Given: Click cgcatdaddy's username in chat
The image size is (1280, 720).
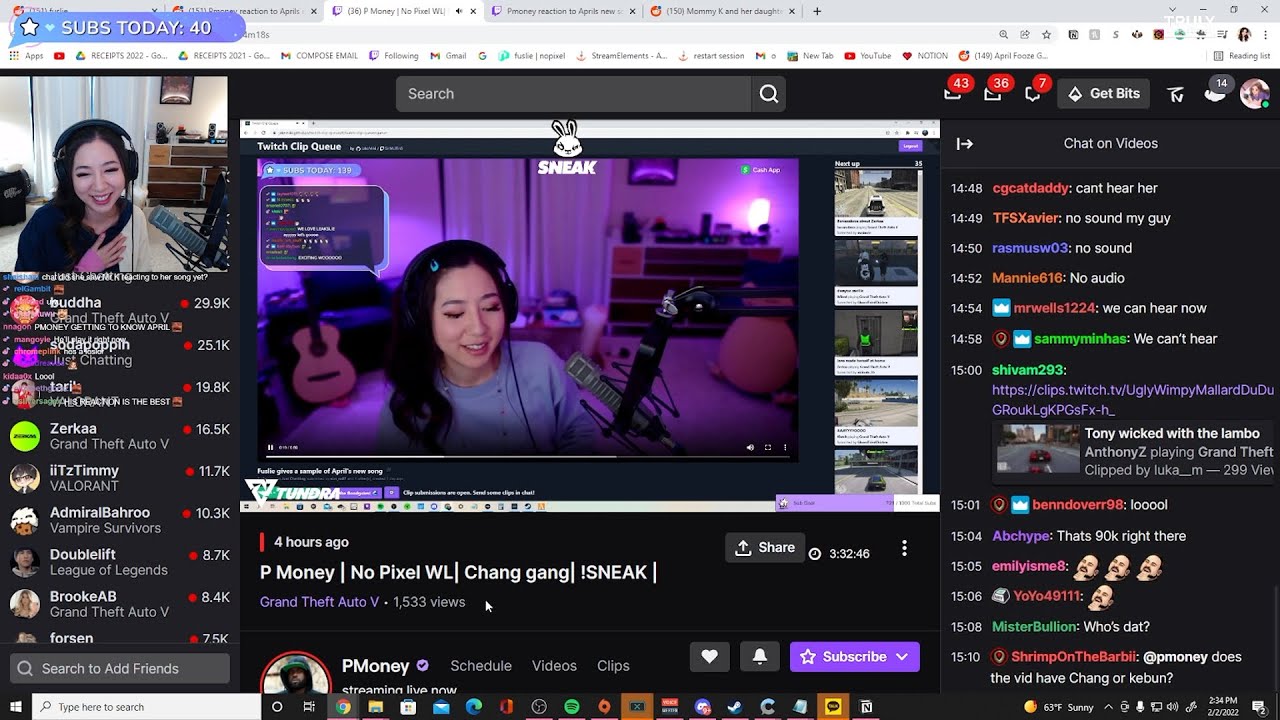Looking at the screenshot, I should pyautogui.click(x=1030, y=188).
